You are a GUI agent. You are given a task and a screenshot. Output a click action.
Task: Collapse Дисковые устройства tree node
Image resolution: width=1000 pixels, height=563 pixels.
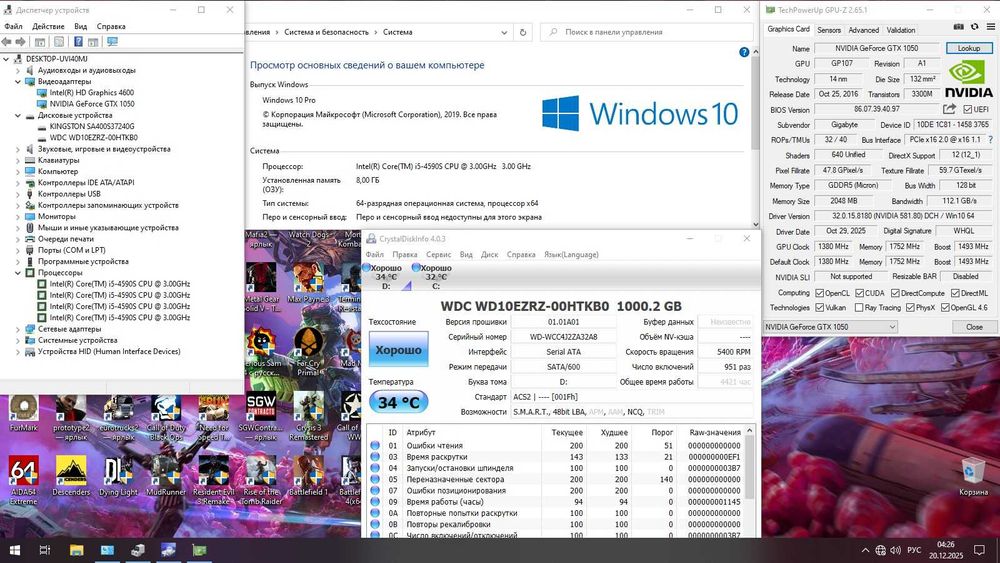click(x=18, y=115)
